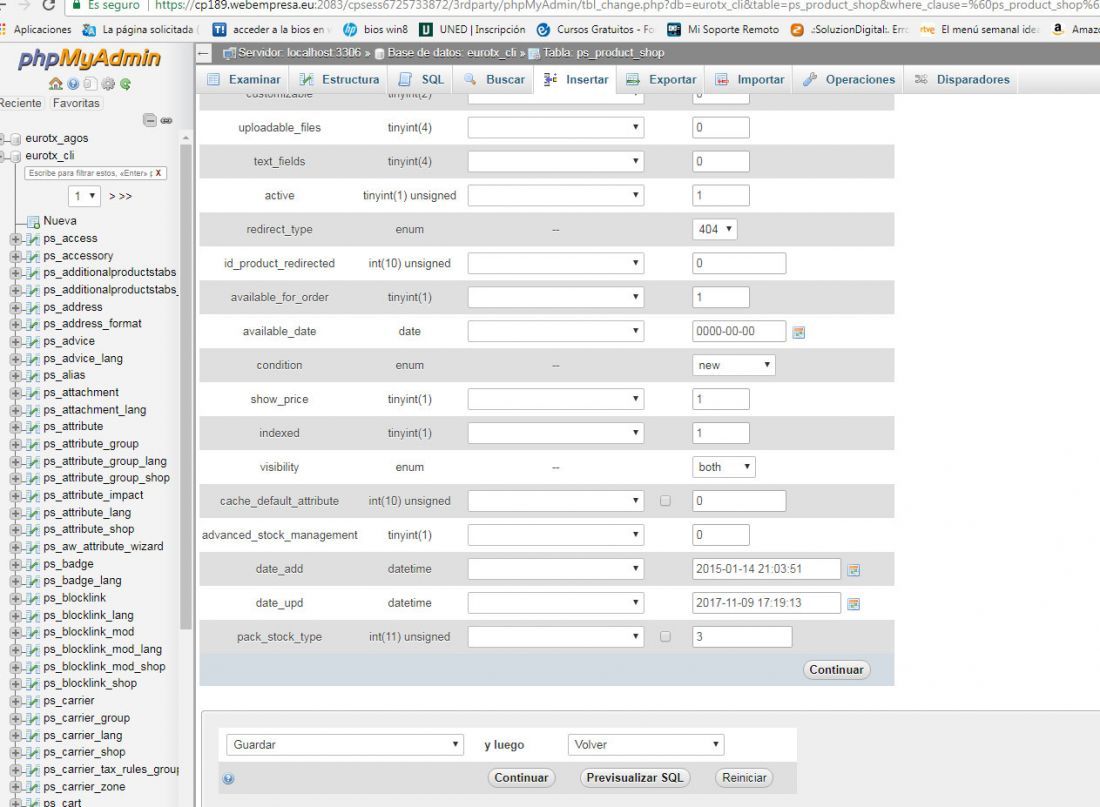This screenshot has height=807, width=1100.
Task: Click the ps_address table icon
Action: pos(32,307)
